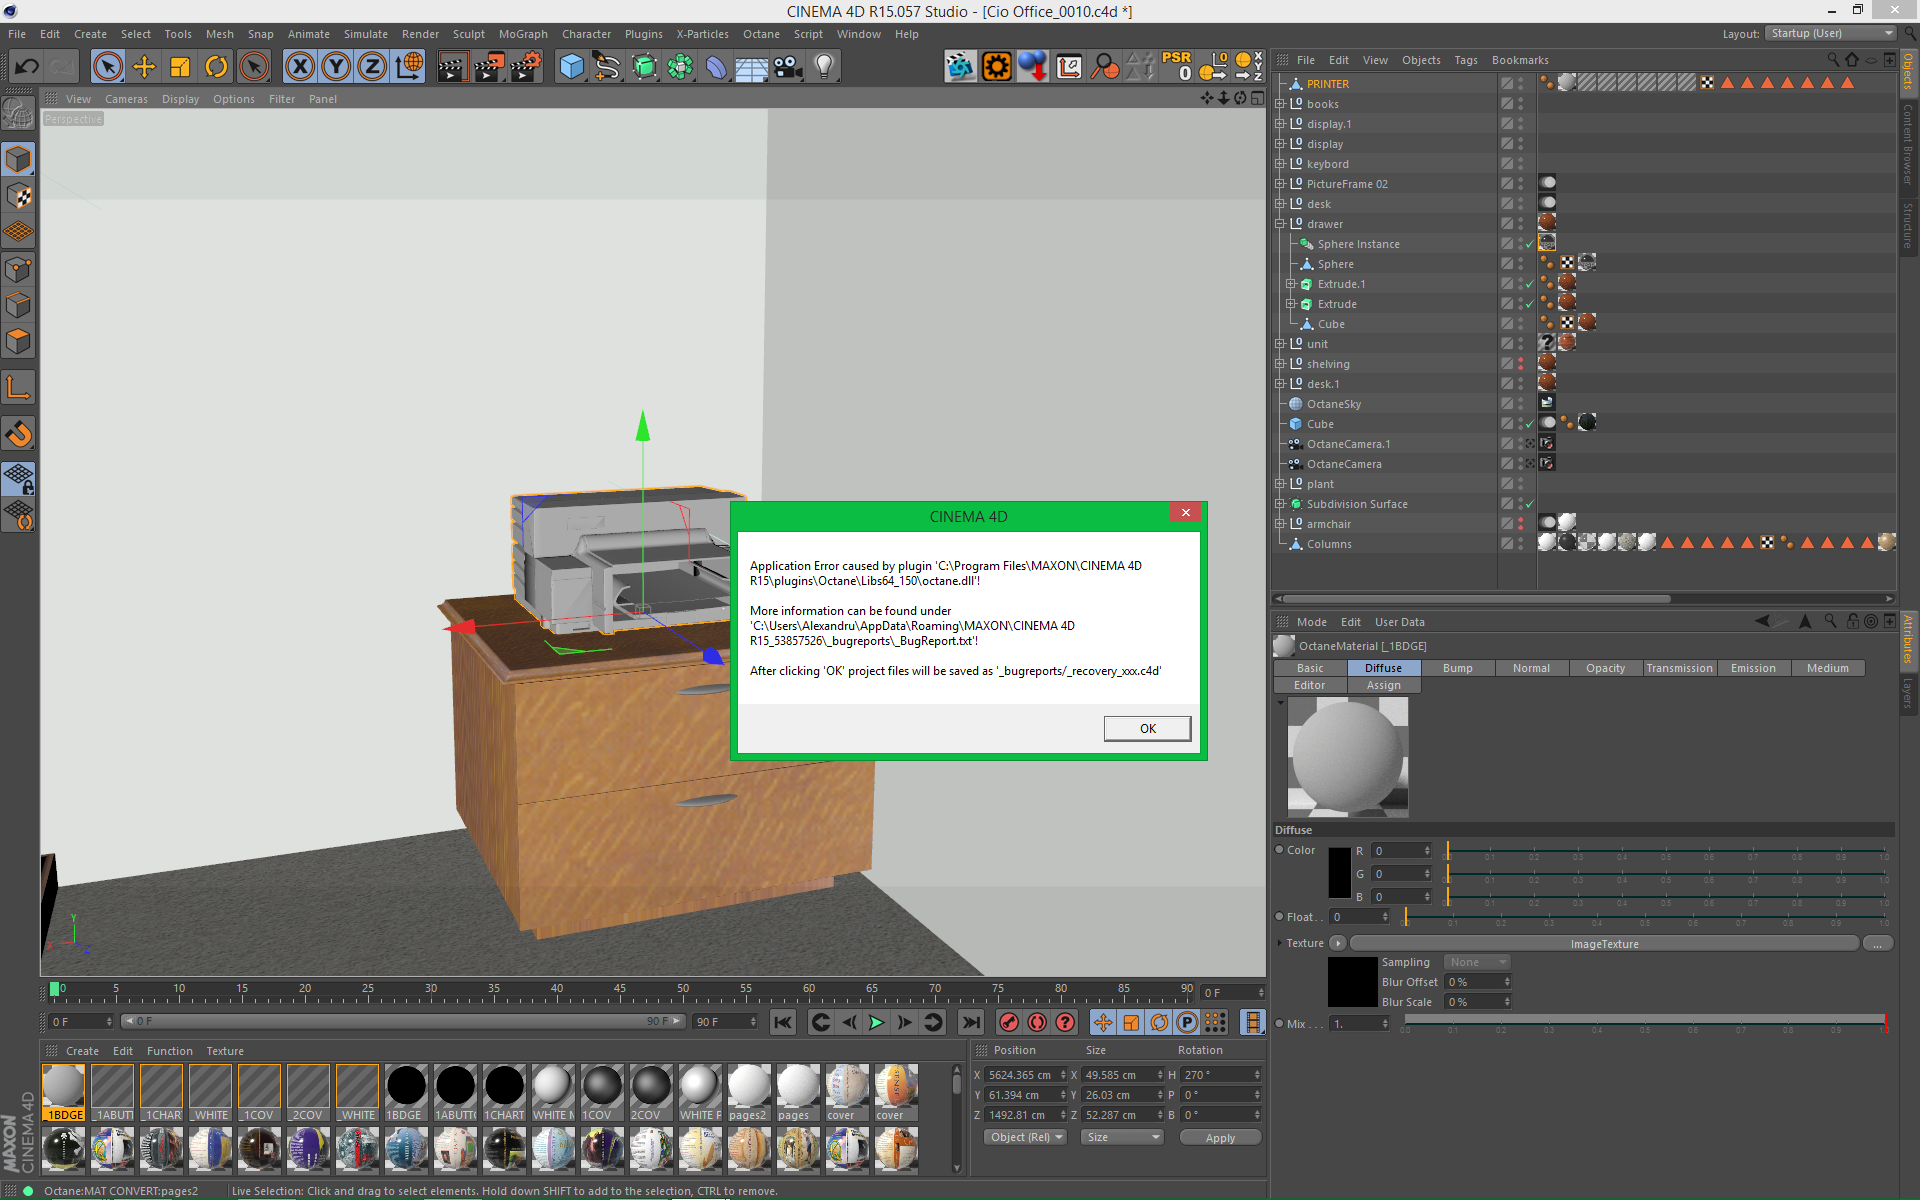Open the Object (Rel) coordinates dropdown

click(x=1025, y=1137)
